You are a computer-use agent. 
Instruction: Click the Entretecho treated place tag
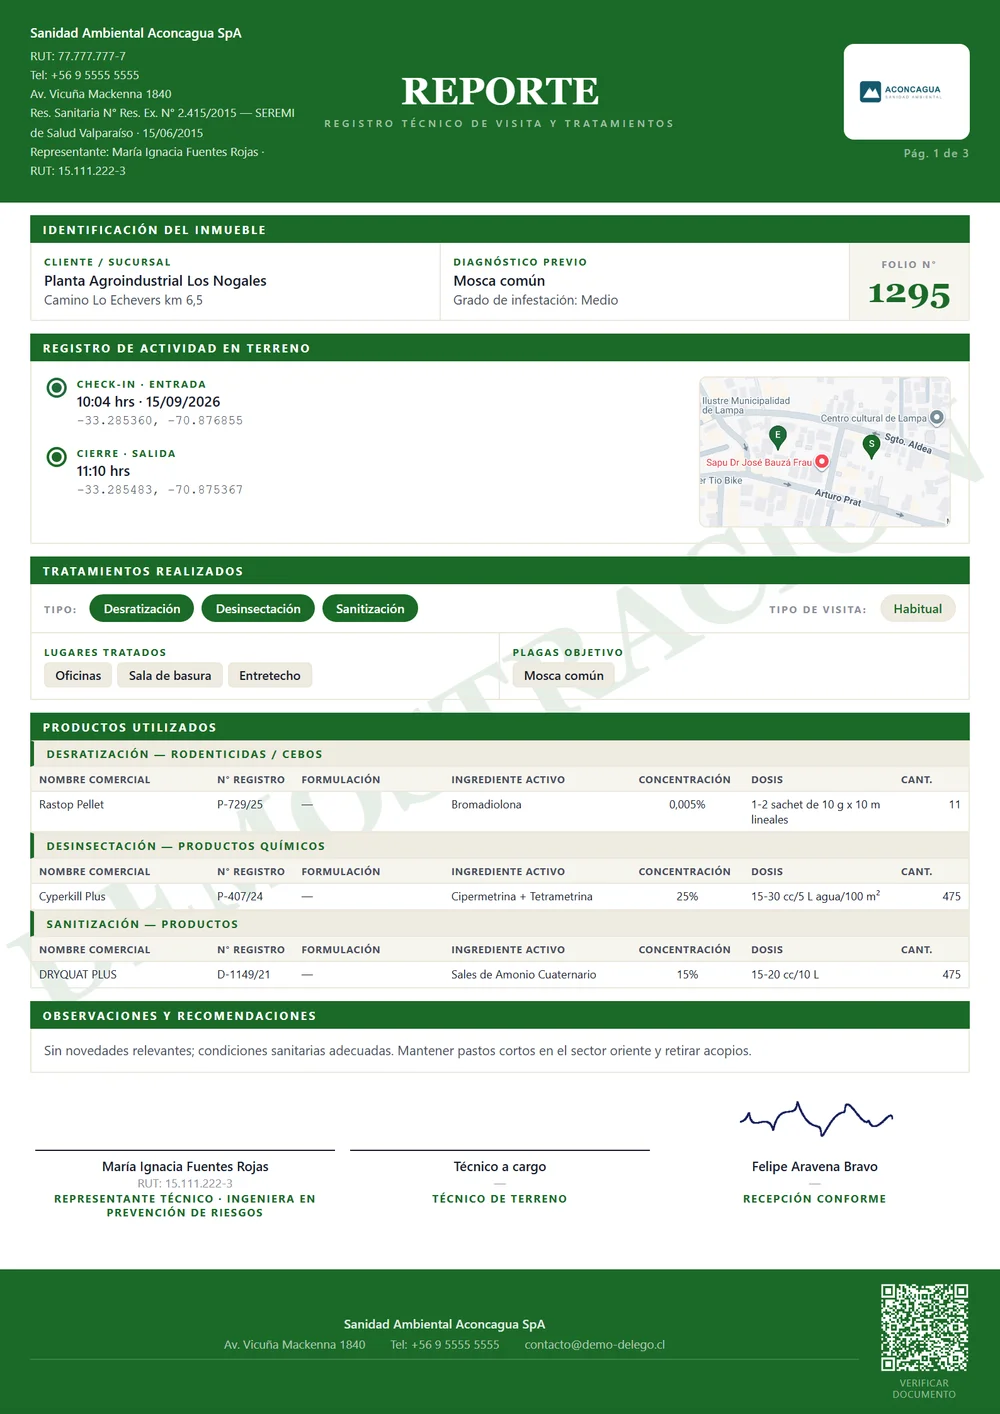click(x=270, y=676)
